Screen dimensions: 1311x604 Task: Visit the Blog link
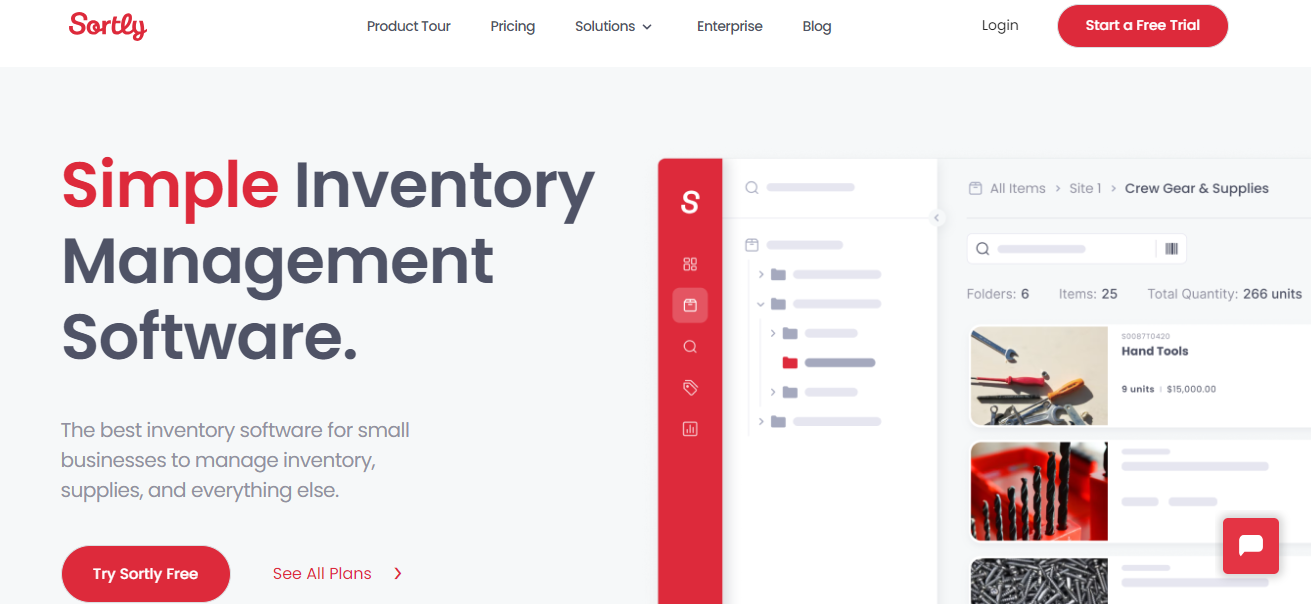816,26
